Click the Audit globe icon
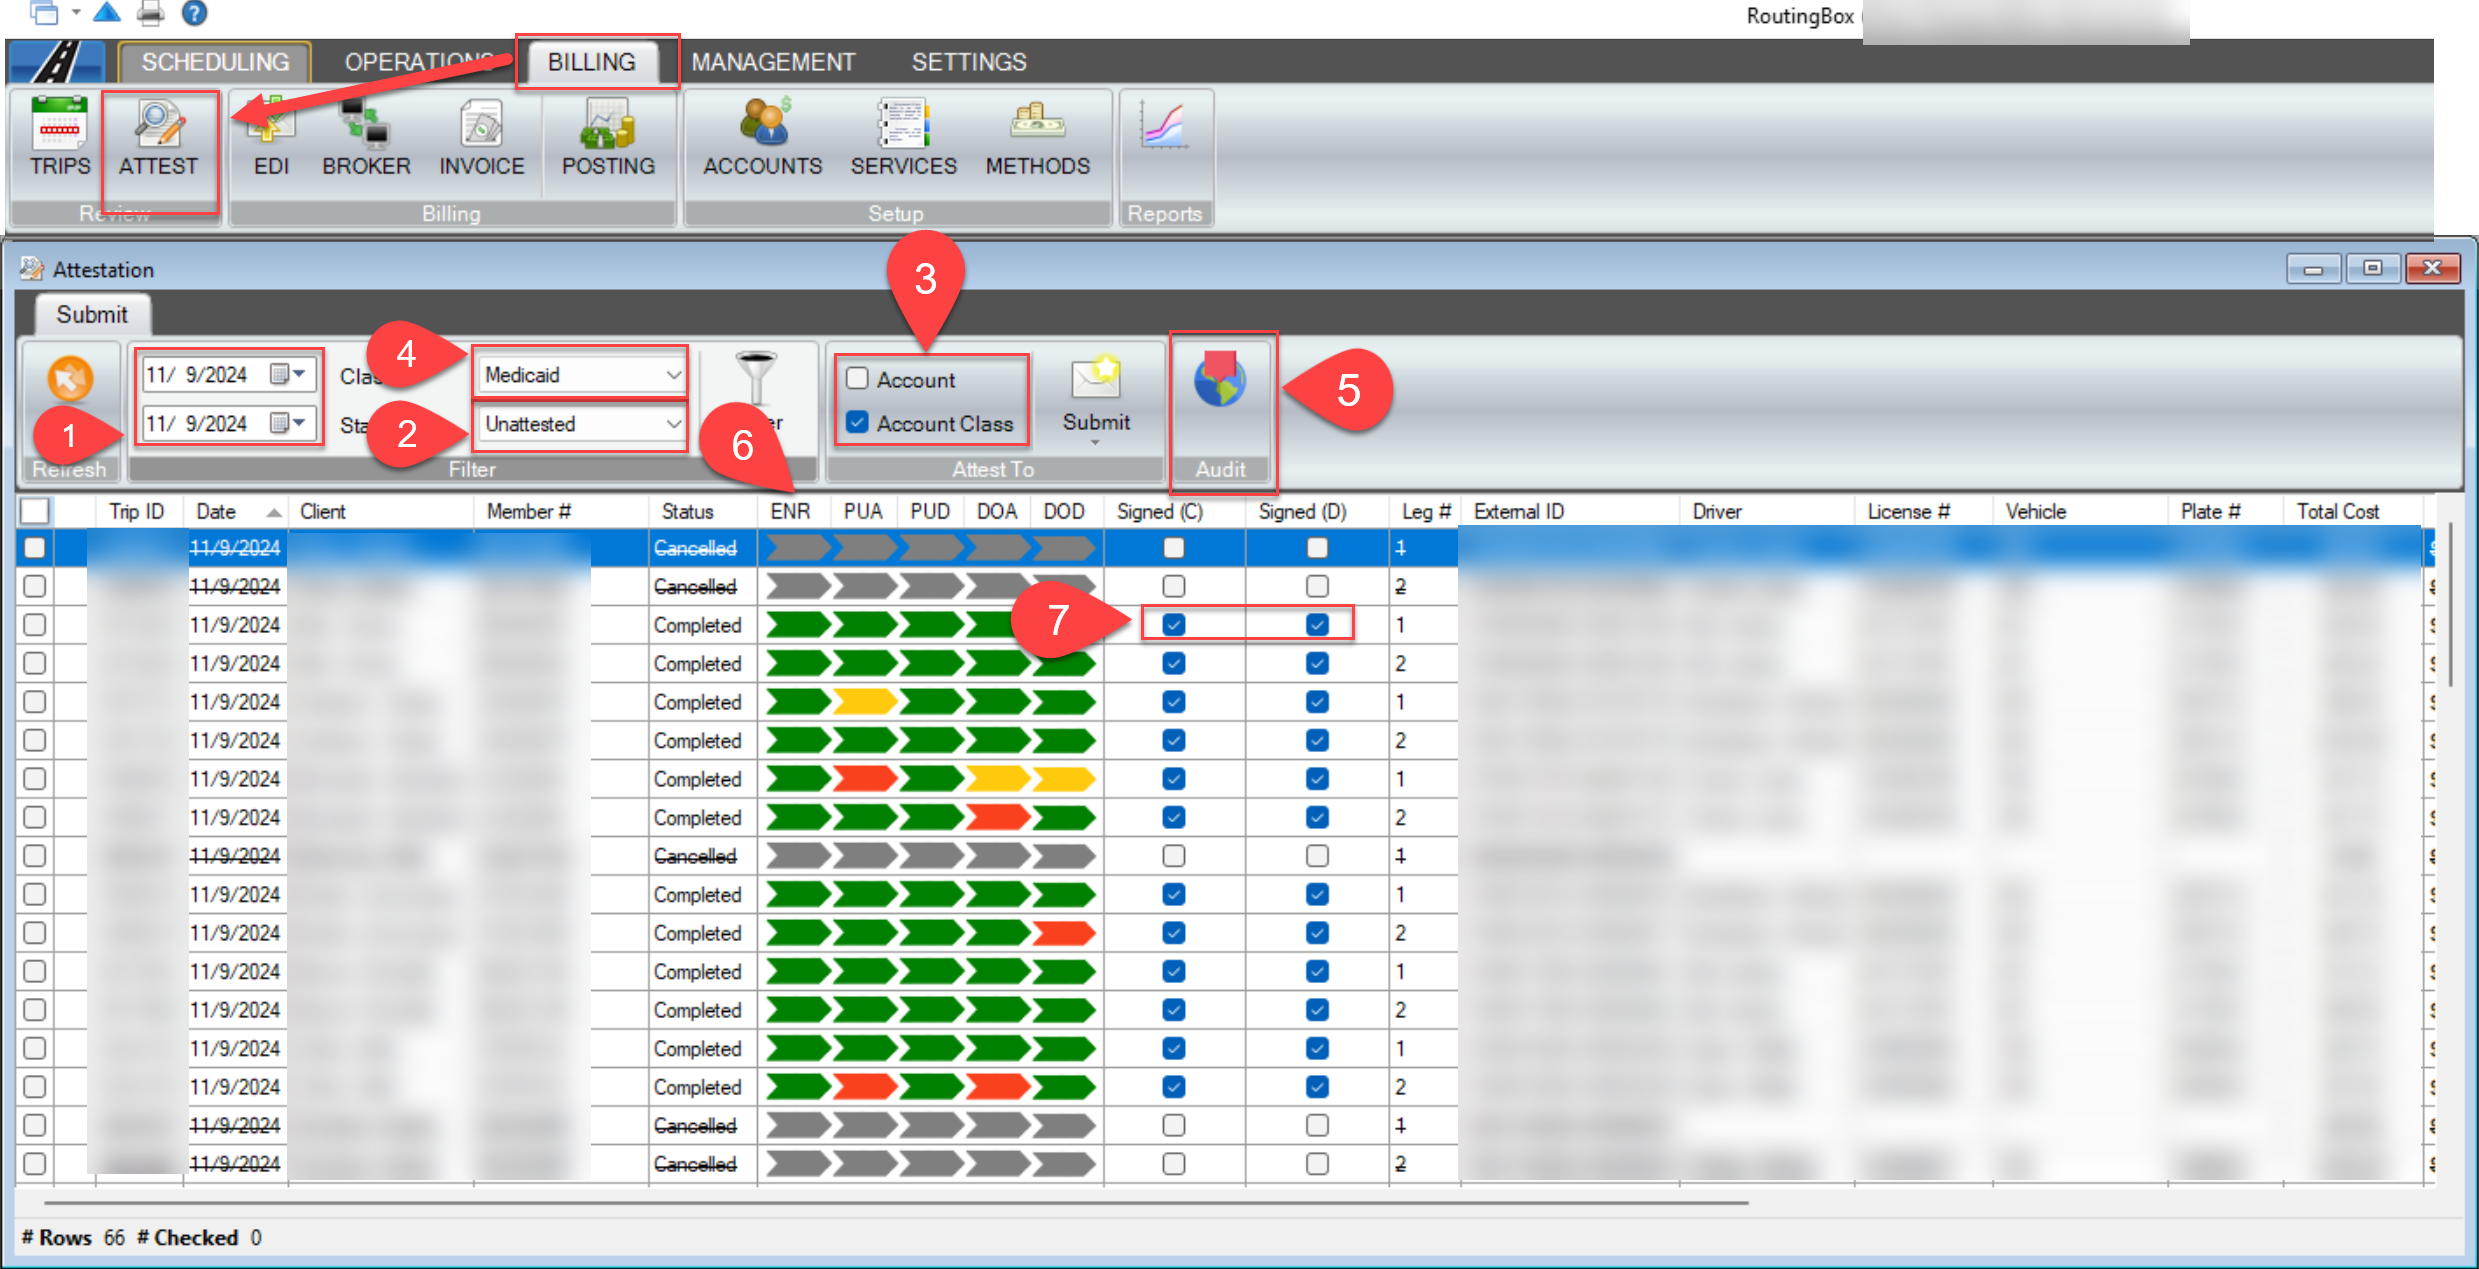The width and height of the screenshot is (2479, 1269). (1220, 381)
